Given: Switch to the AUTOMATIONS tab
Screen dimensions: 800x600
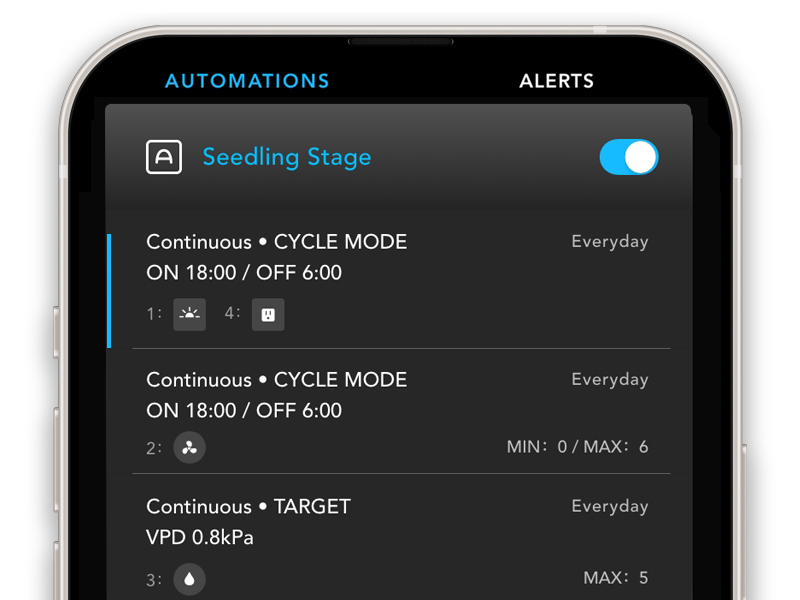Looking at the screenshot, I should (x=247, y=81).
